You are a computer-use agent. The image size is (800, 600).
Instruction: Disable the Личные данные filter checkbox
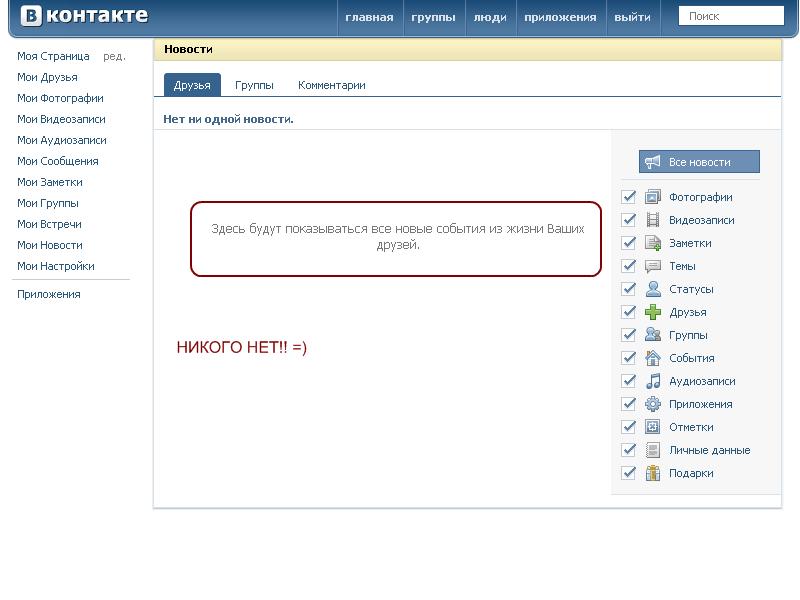[629, 450]
